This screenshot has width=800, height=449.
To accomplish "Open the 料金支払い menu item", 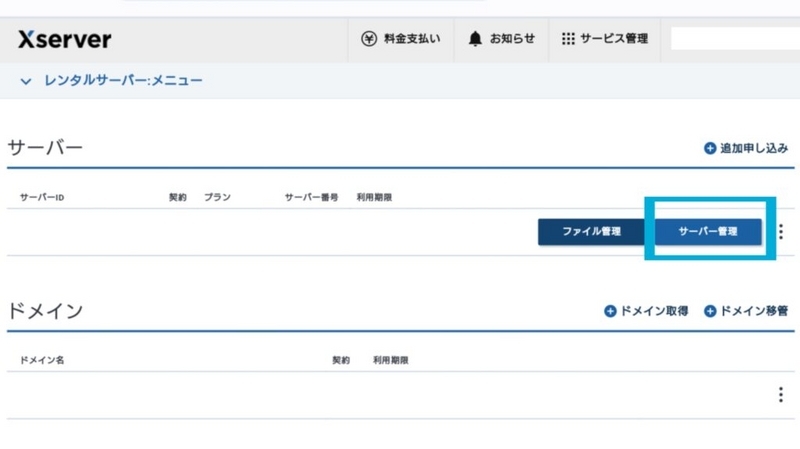I will (x=401, y=39).
